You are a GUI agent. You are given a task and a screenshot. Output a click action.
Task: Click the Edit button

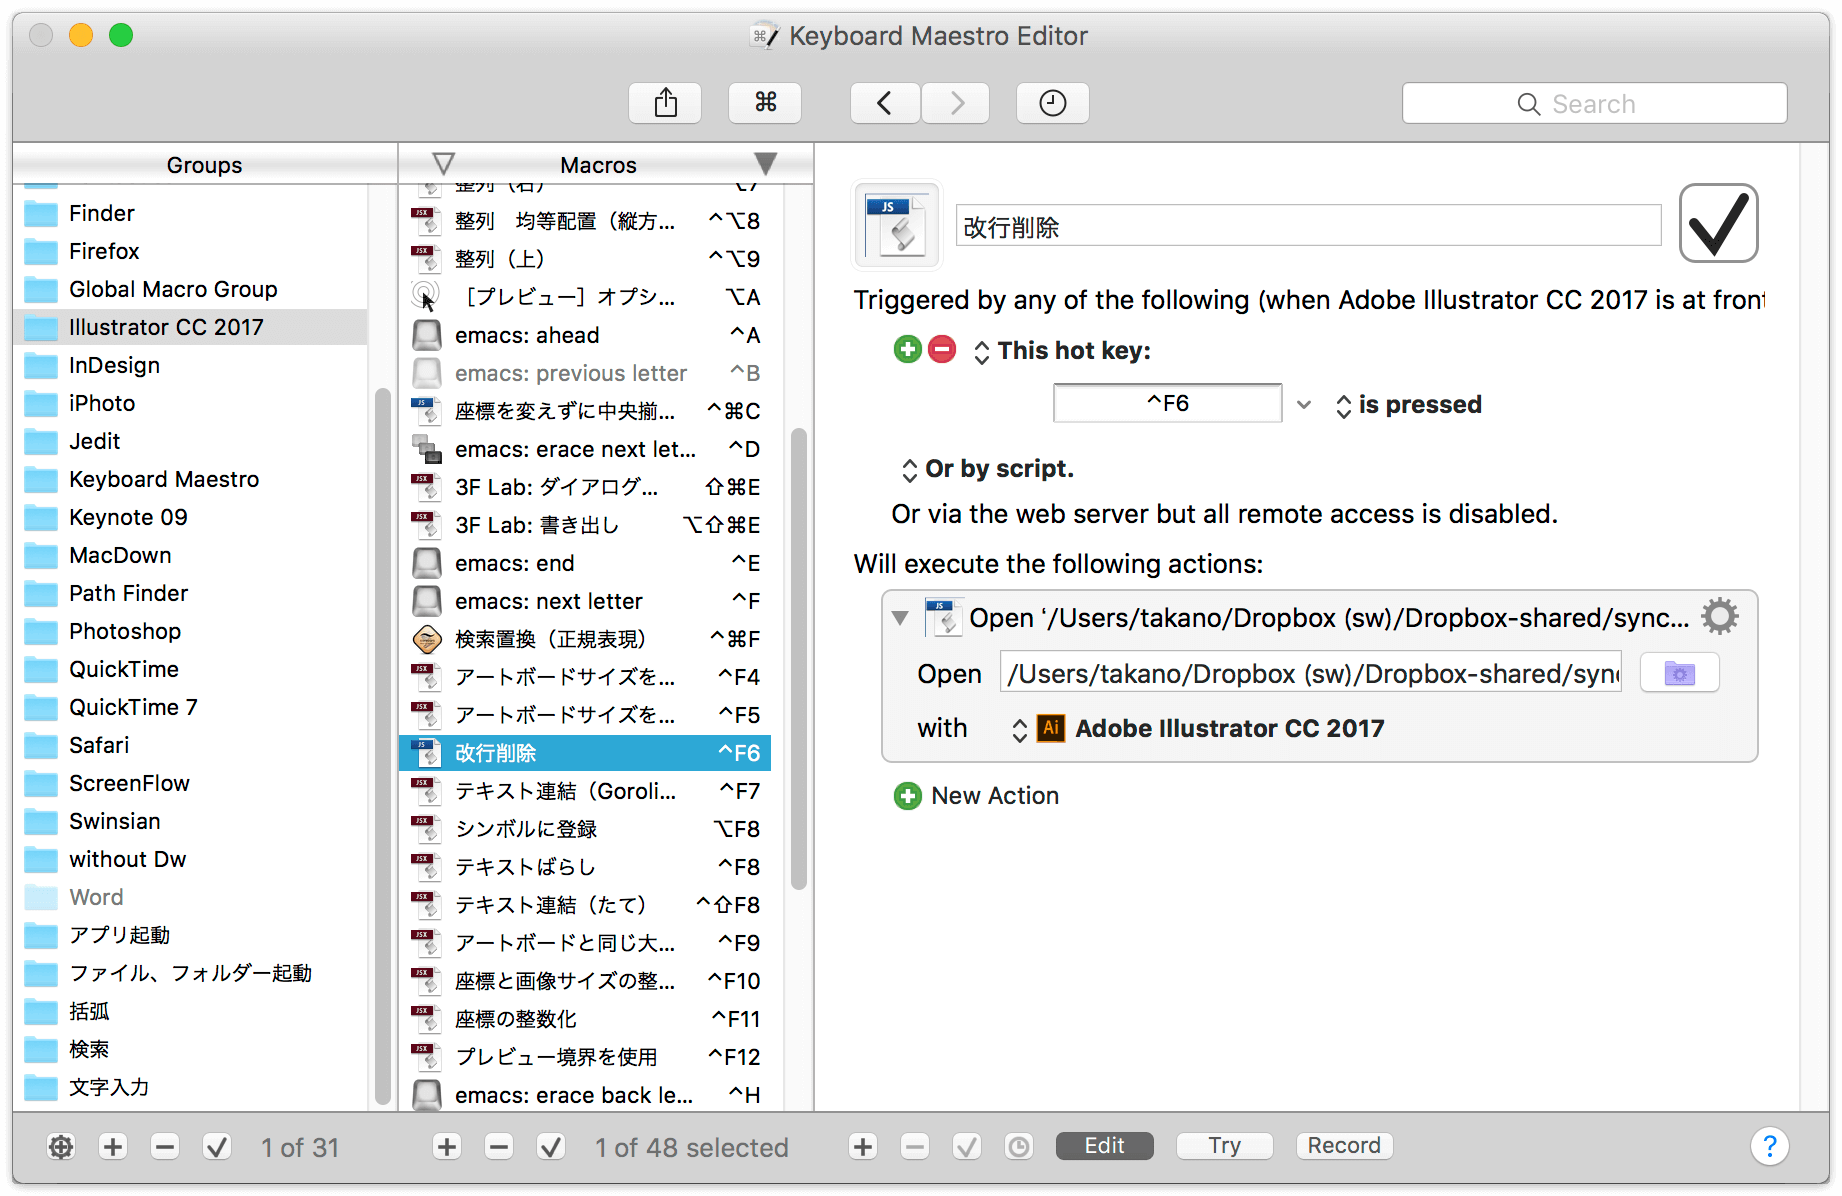click(x=1105, y=1146)
